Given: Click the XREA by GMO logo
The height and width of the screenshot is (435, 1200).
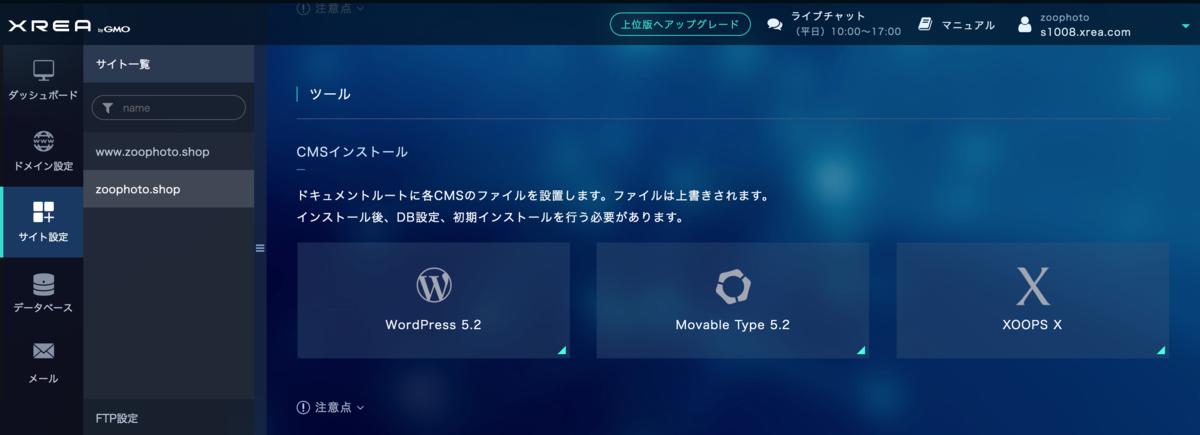Looking at the screenshot, I should 69,26.
